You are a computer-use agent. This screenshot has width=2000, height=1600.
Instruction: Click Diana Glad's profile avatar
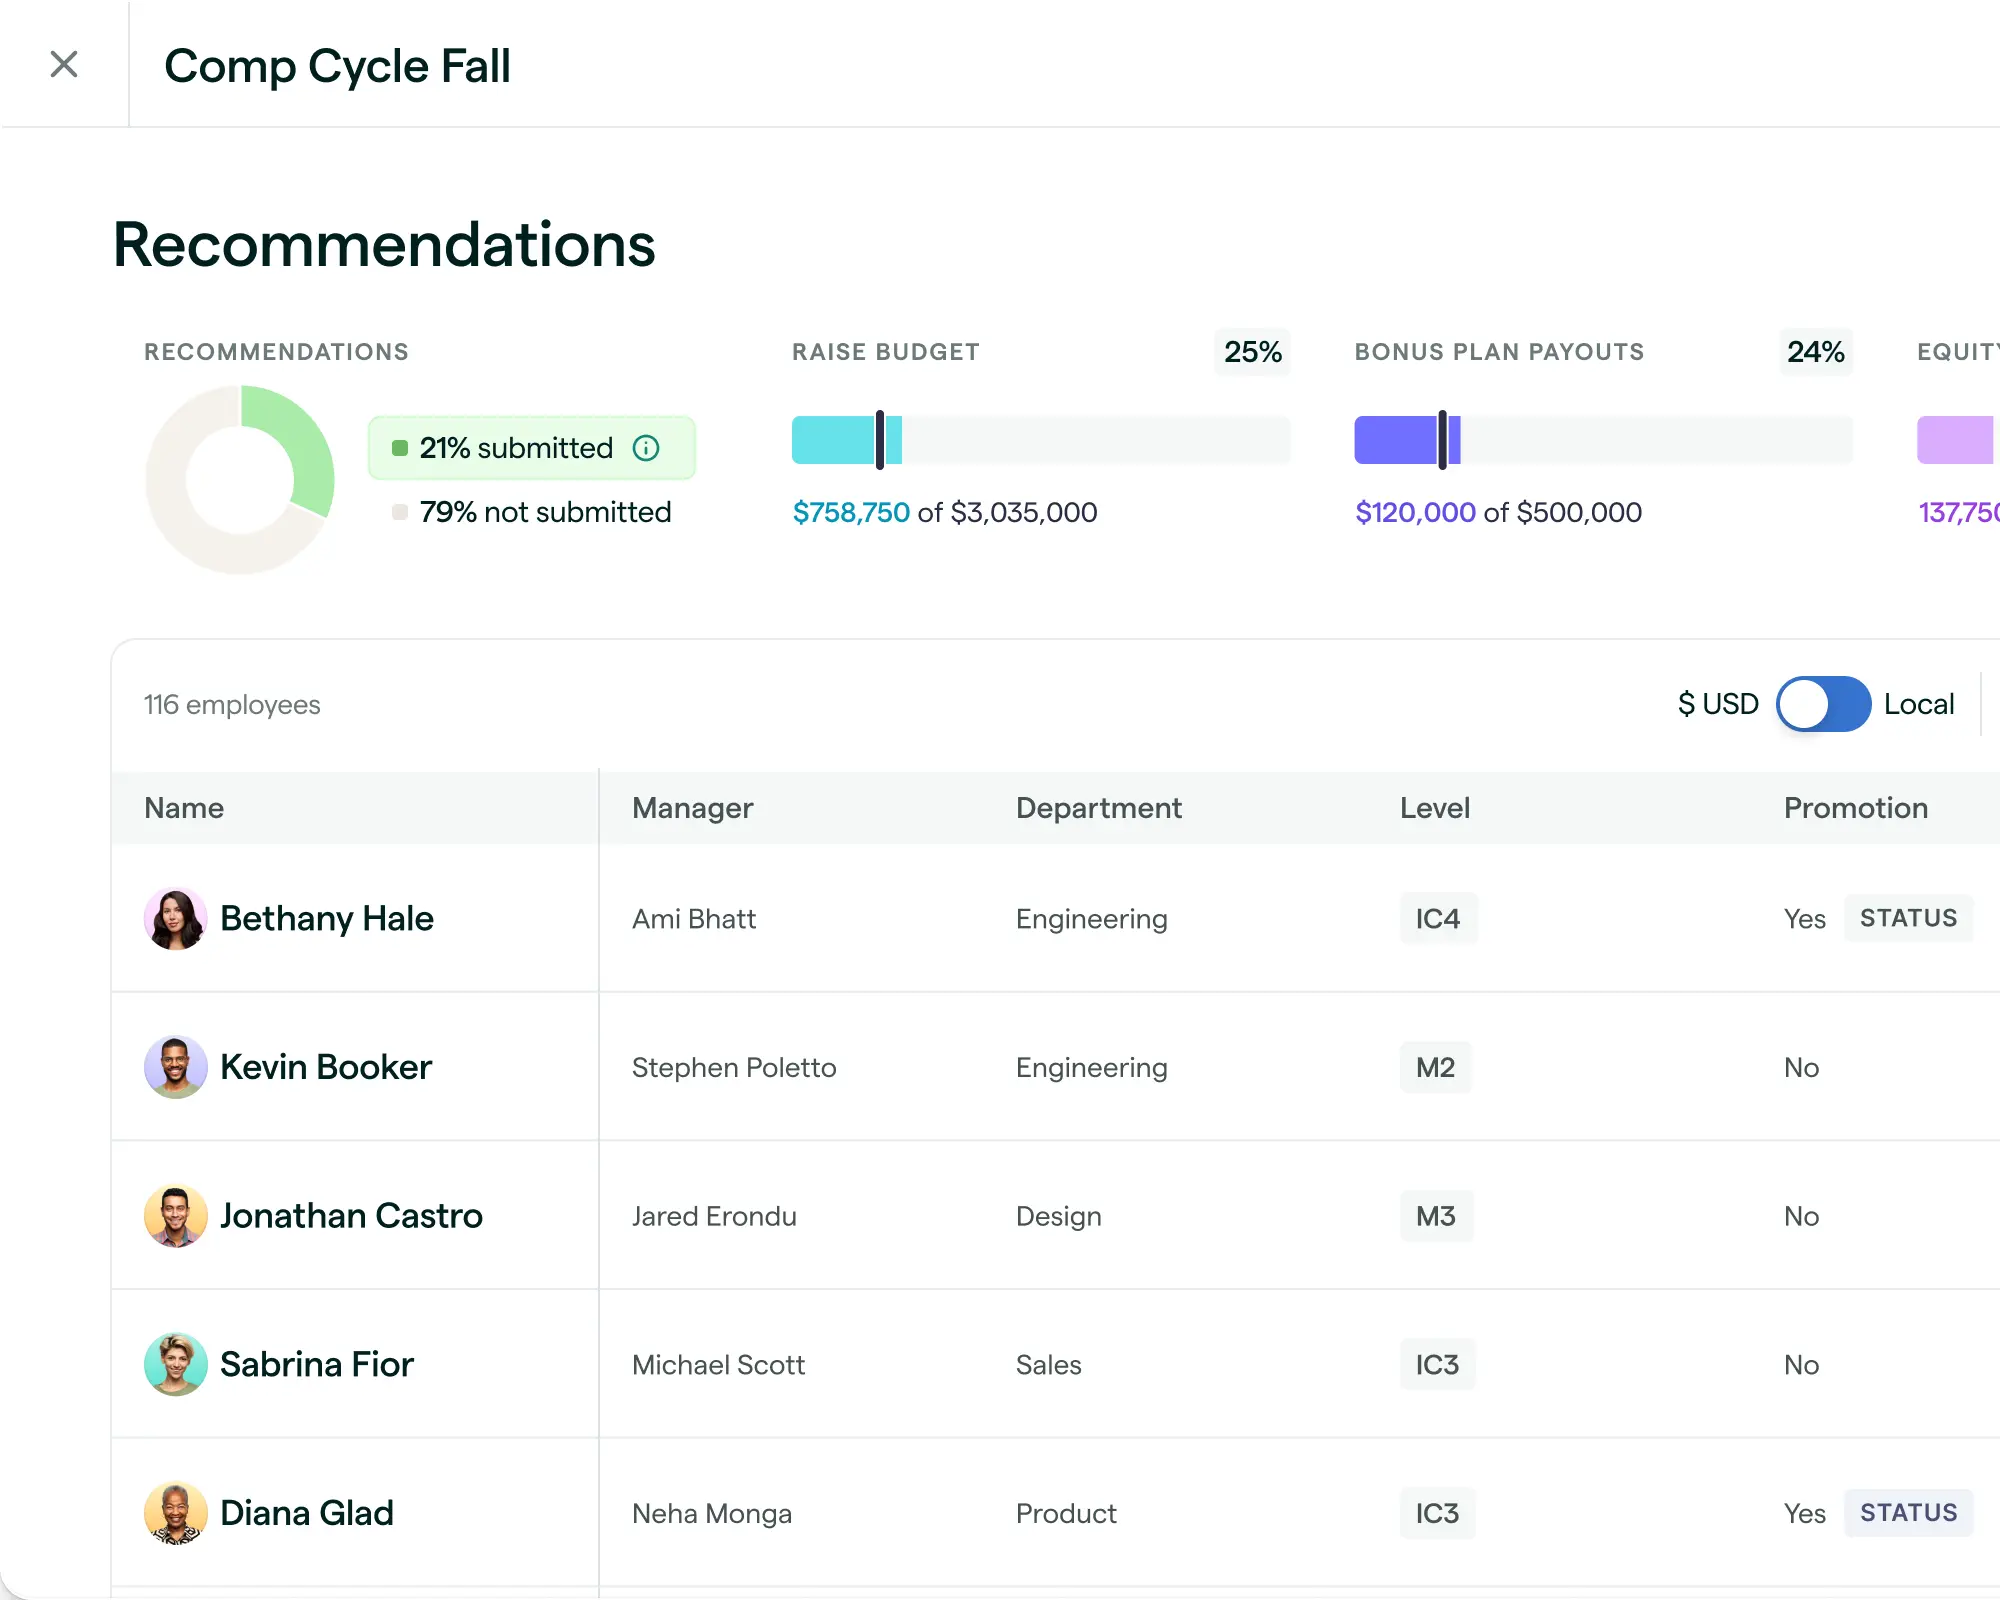pos(175,1512)
